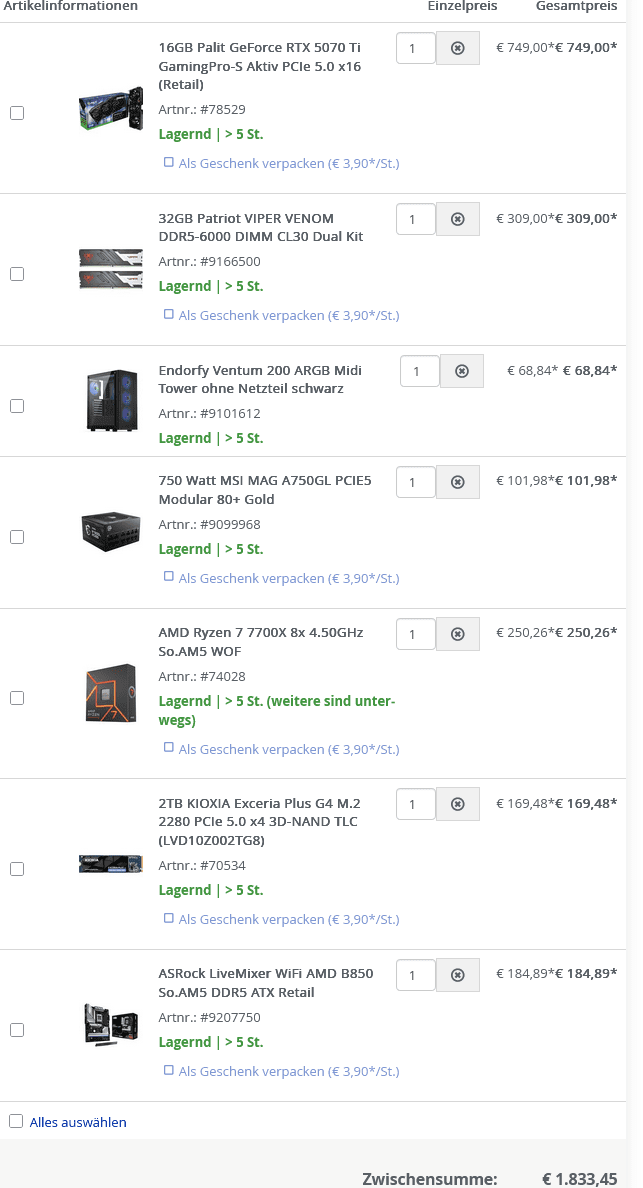The width and height of the screenshot is (643, 1188).
Task: Check the AMD Ryzen 7 7700X row checkbox
Action: 17,698
